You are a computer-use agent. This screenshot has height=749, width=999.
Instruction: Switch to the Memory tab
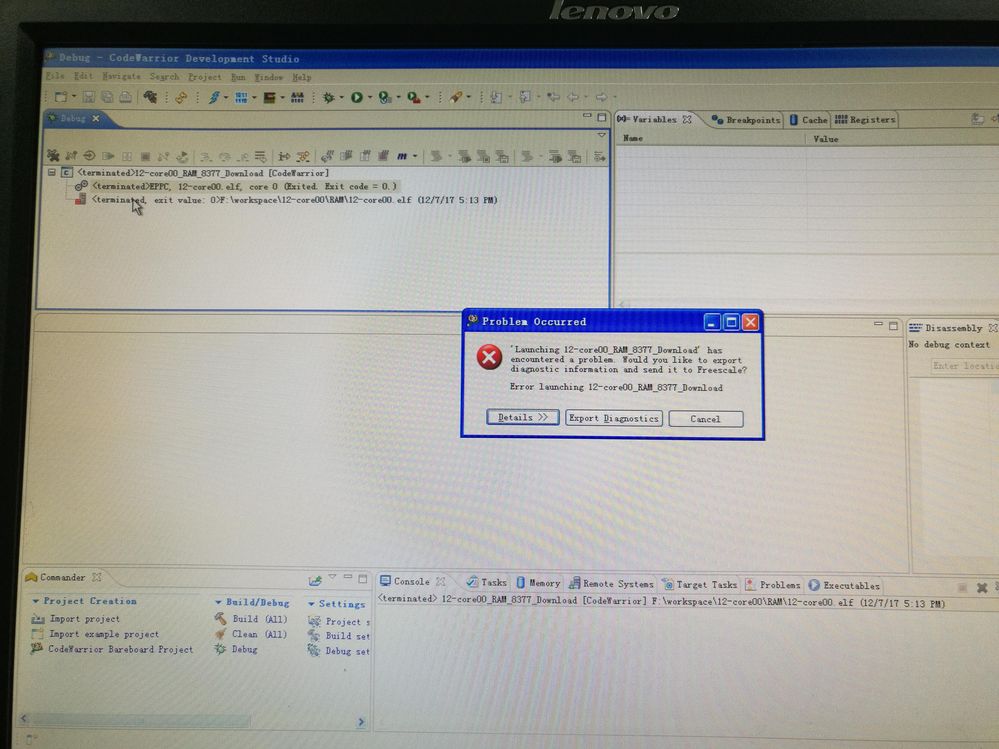538,583
